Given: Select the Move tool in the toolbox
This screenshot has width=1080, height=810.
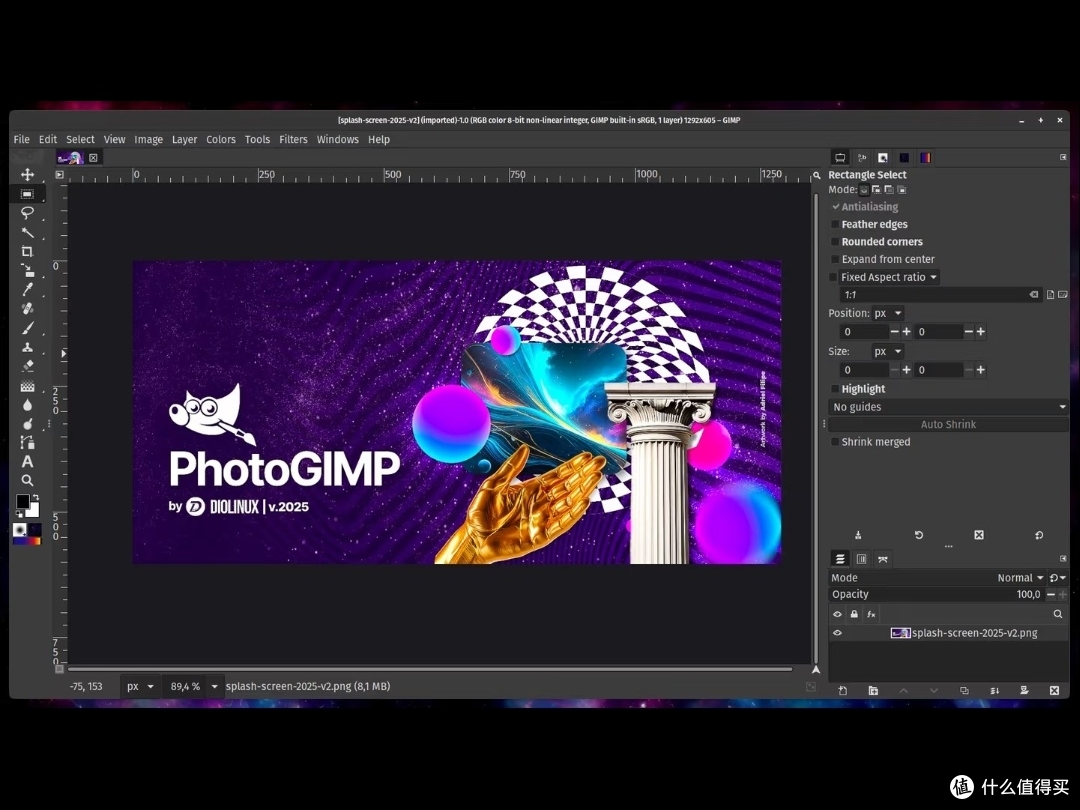Looking at the screenshot, I should pos(28,174).
